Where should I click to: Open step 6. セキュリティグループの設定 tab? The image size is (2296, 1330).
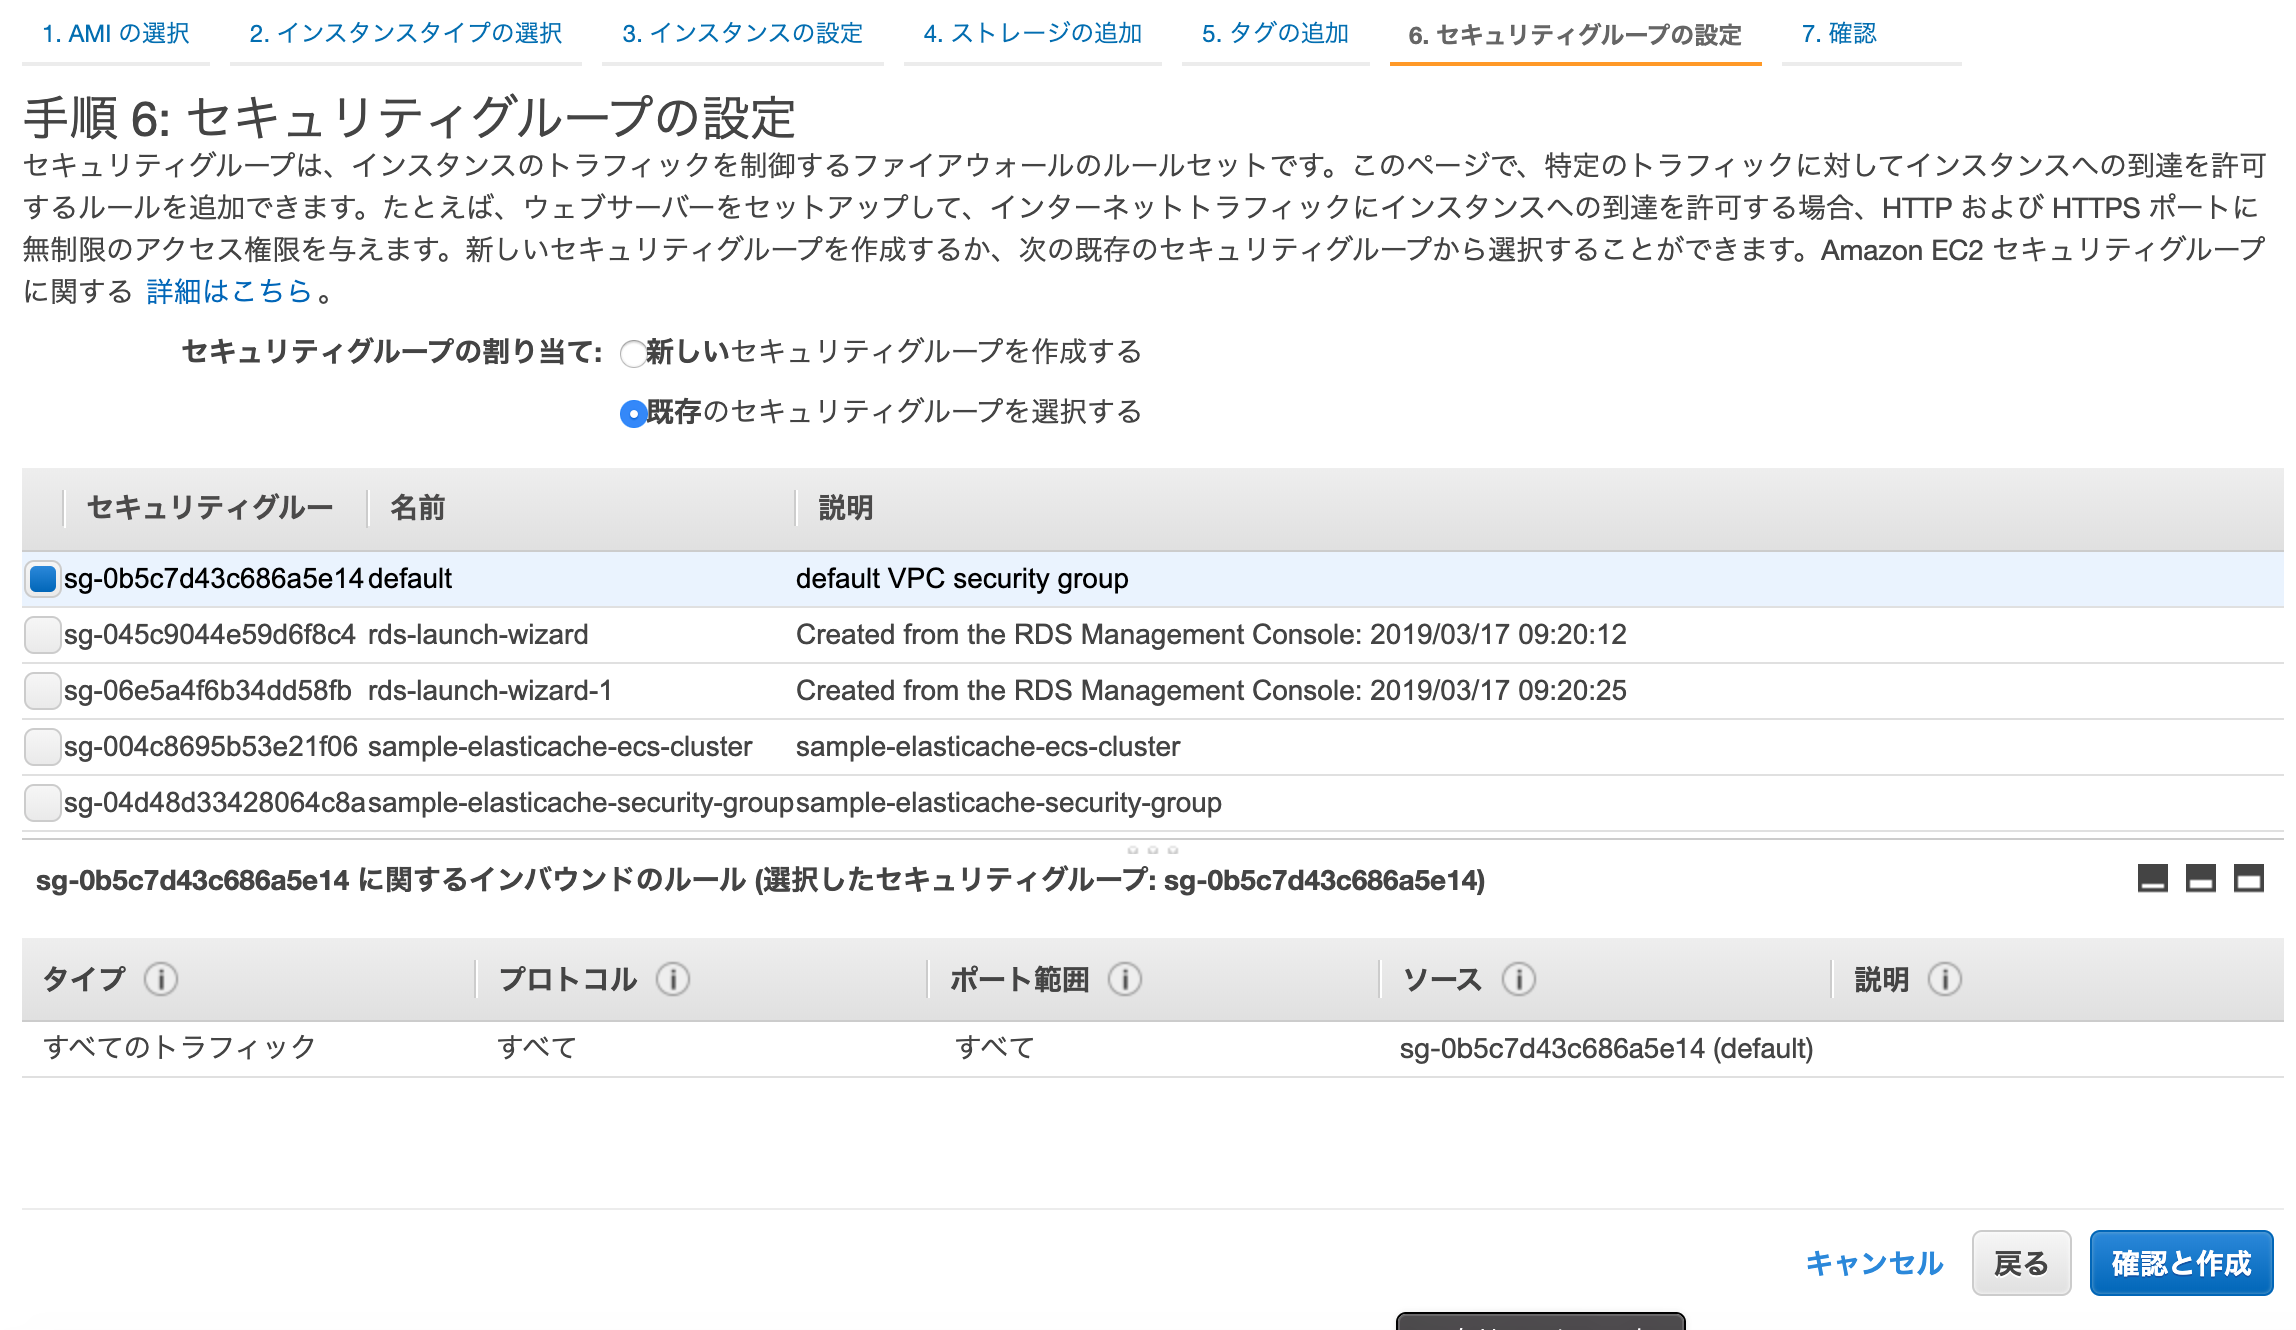(1575, 36)
